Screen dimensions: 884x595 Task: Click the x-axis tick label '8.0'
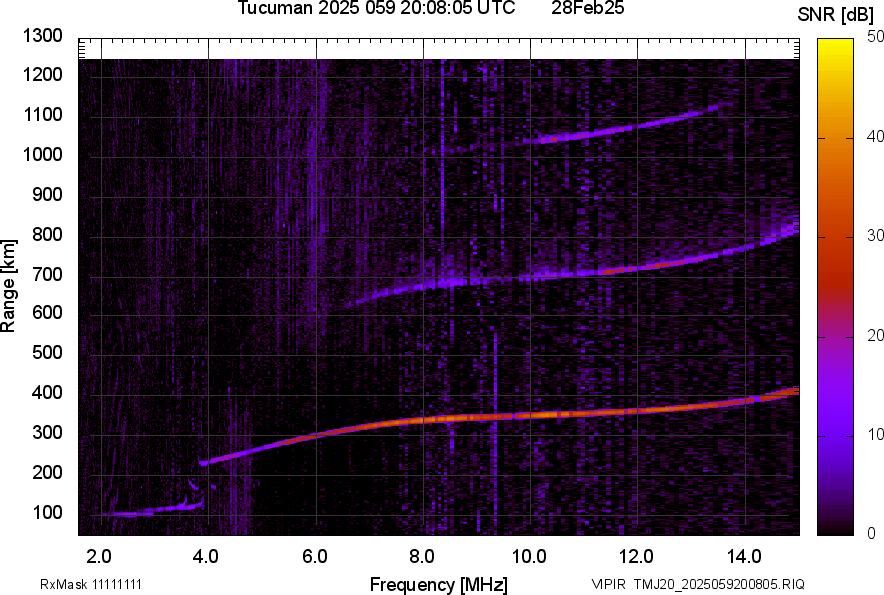click(x=422, y=557)
